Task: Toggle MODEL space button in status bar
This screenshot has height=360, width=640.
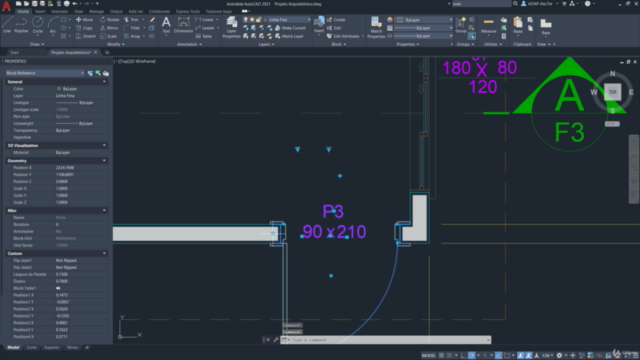Action: coord(429,356)
